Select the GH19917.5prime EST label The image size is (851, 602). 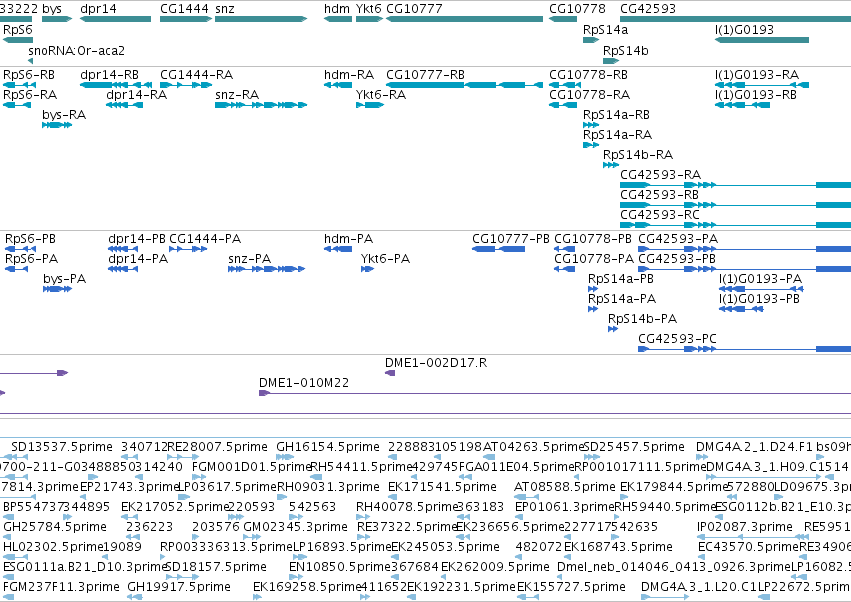point(179,587)
